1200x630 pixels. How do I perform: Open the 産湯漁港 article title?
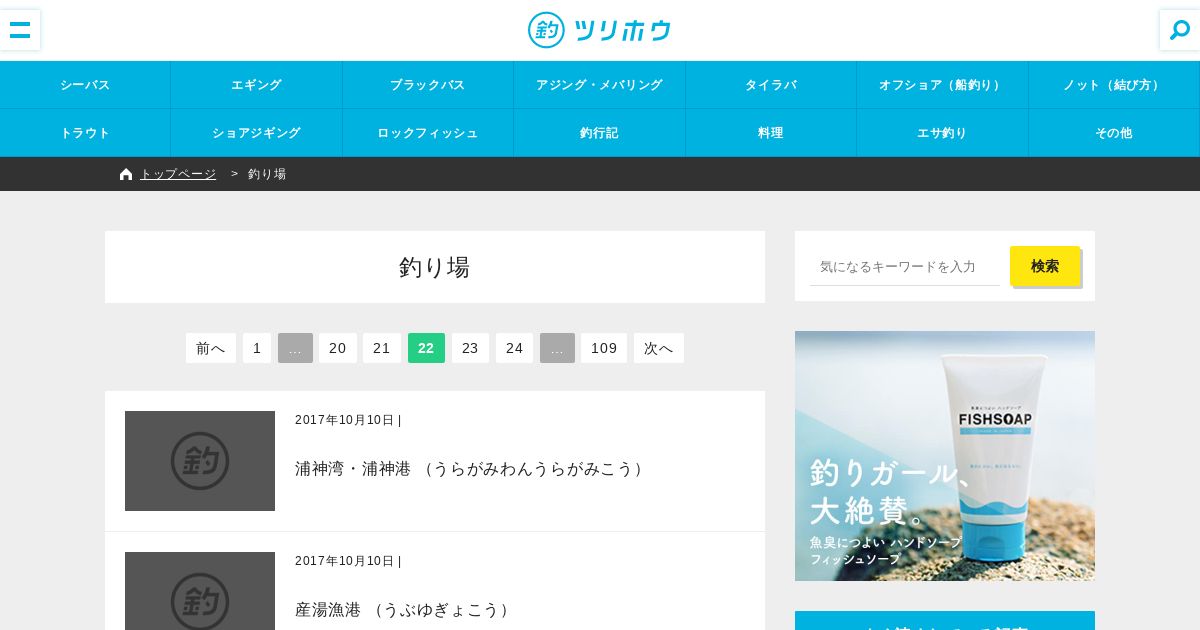[x=404, y=610]
